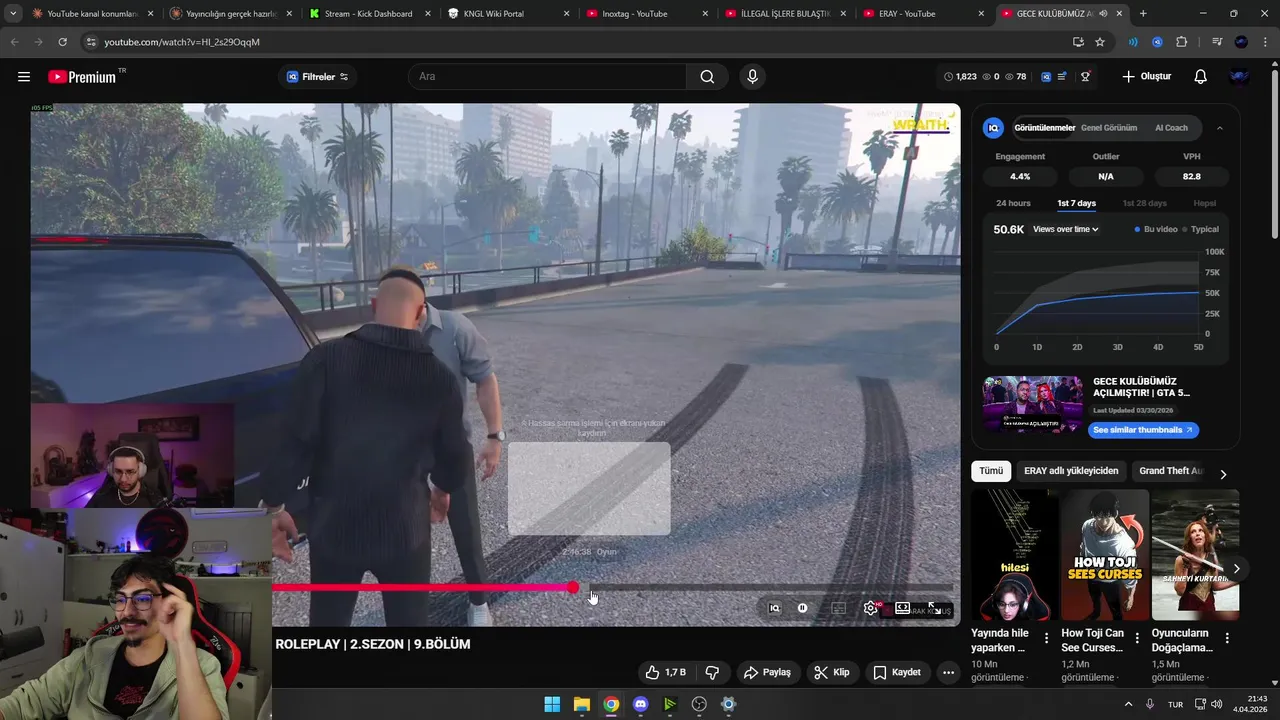The height and width of the screenshot is (720, 1280).
Task: Open options for How Toji Can See short
Action: tap(1137, 638)
